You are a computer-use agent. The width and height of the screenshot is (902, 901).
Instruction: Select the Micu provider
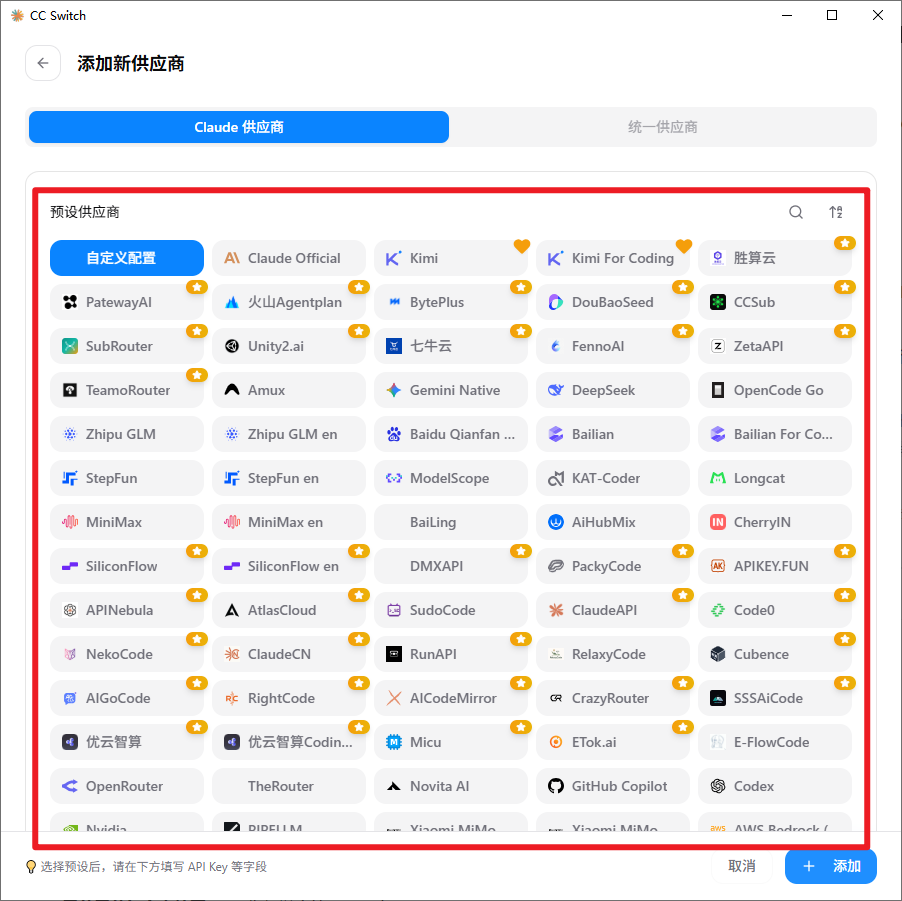pyautogui.click(x=451, y=742)
